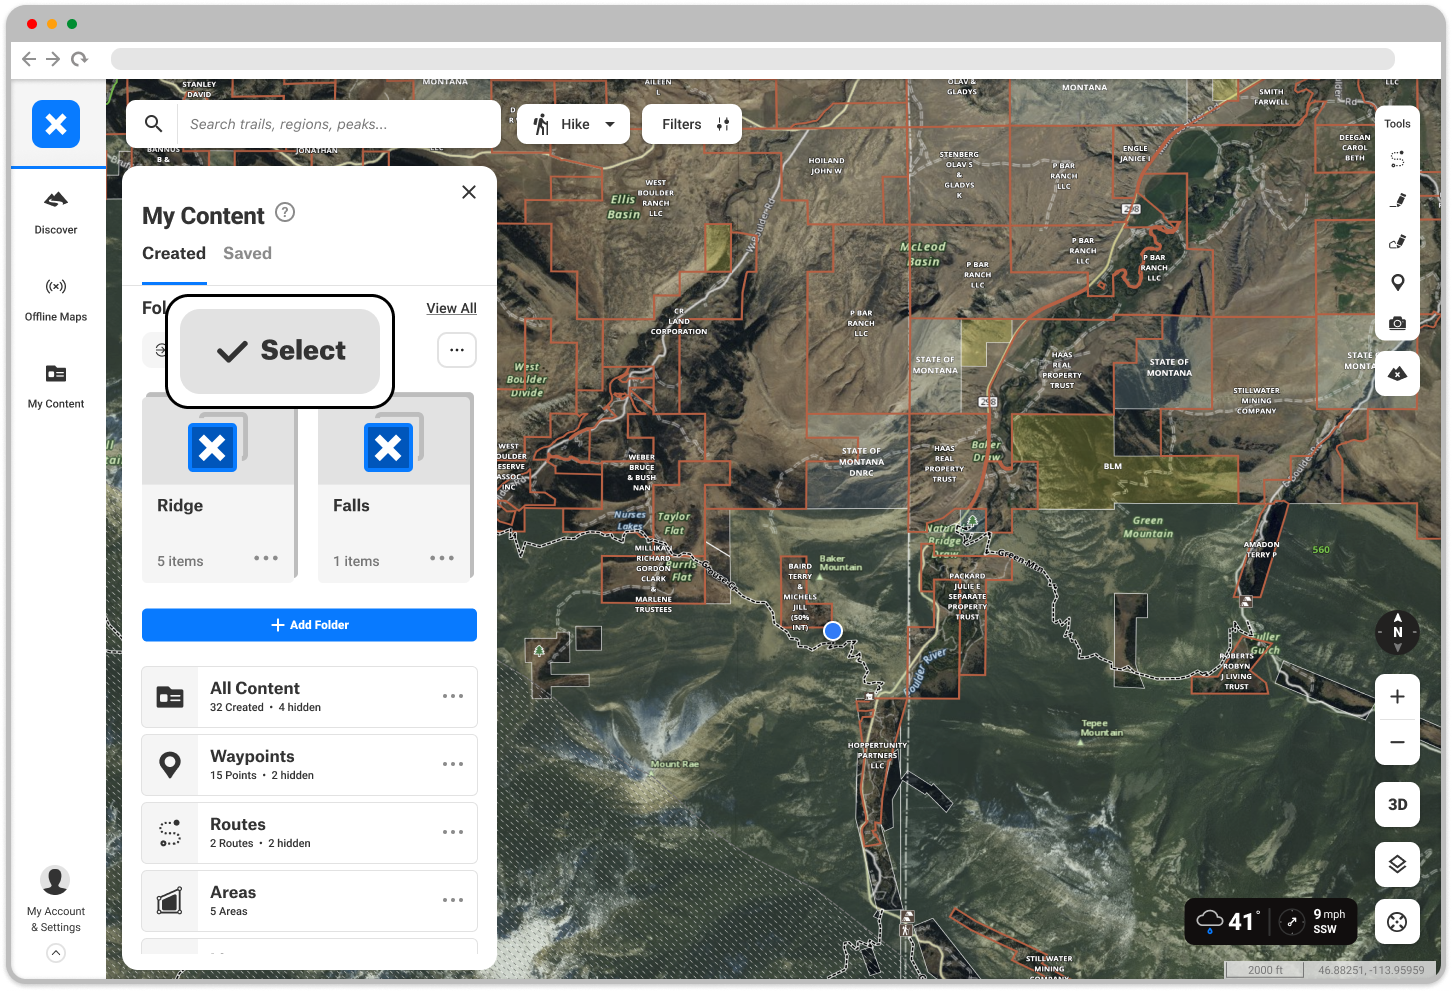Select the photo camera tool
This screenshot has width=1452, height=991.
[1398, 323]
